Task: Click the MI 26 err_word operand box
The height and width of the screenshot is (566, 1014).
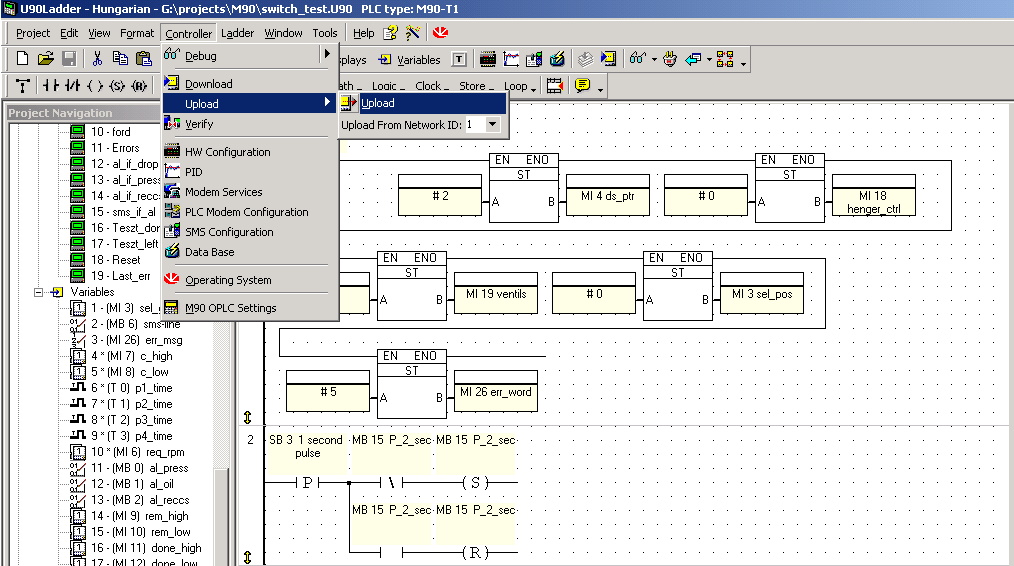Action: click(496, 391)
